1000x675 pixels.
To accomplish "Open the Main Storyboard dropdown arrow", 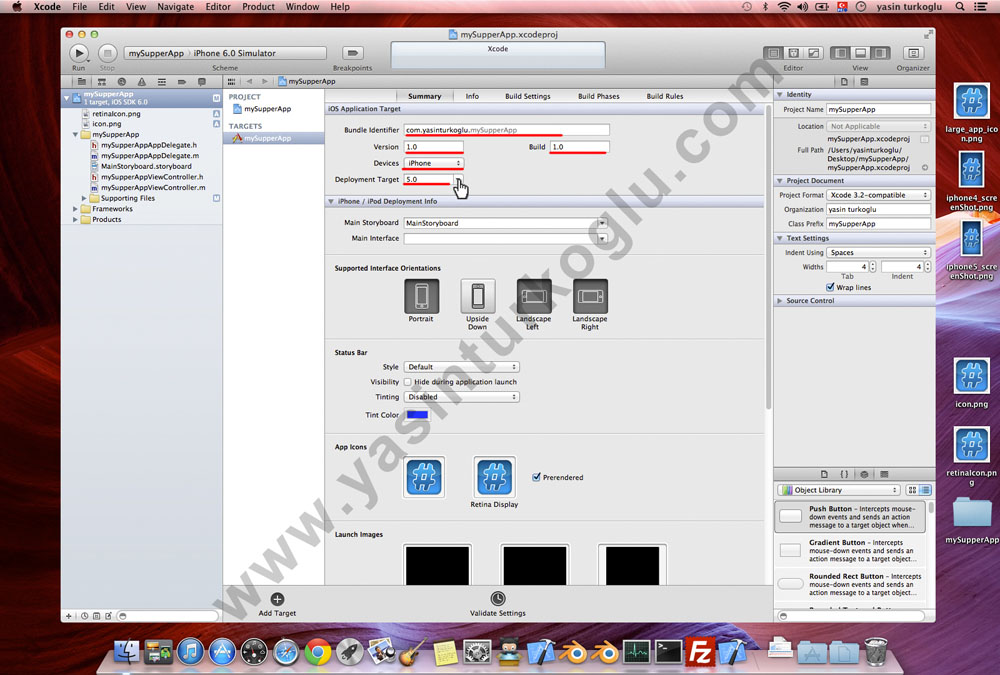I will pyautogui.click(x=602, y=223).
